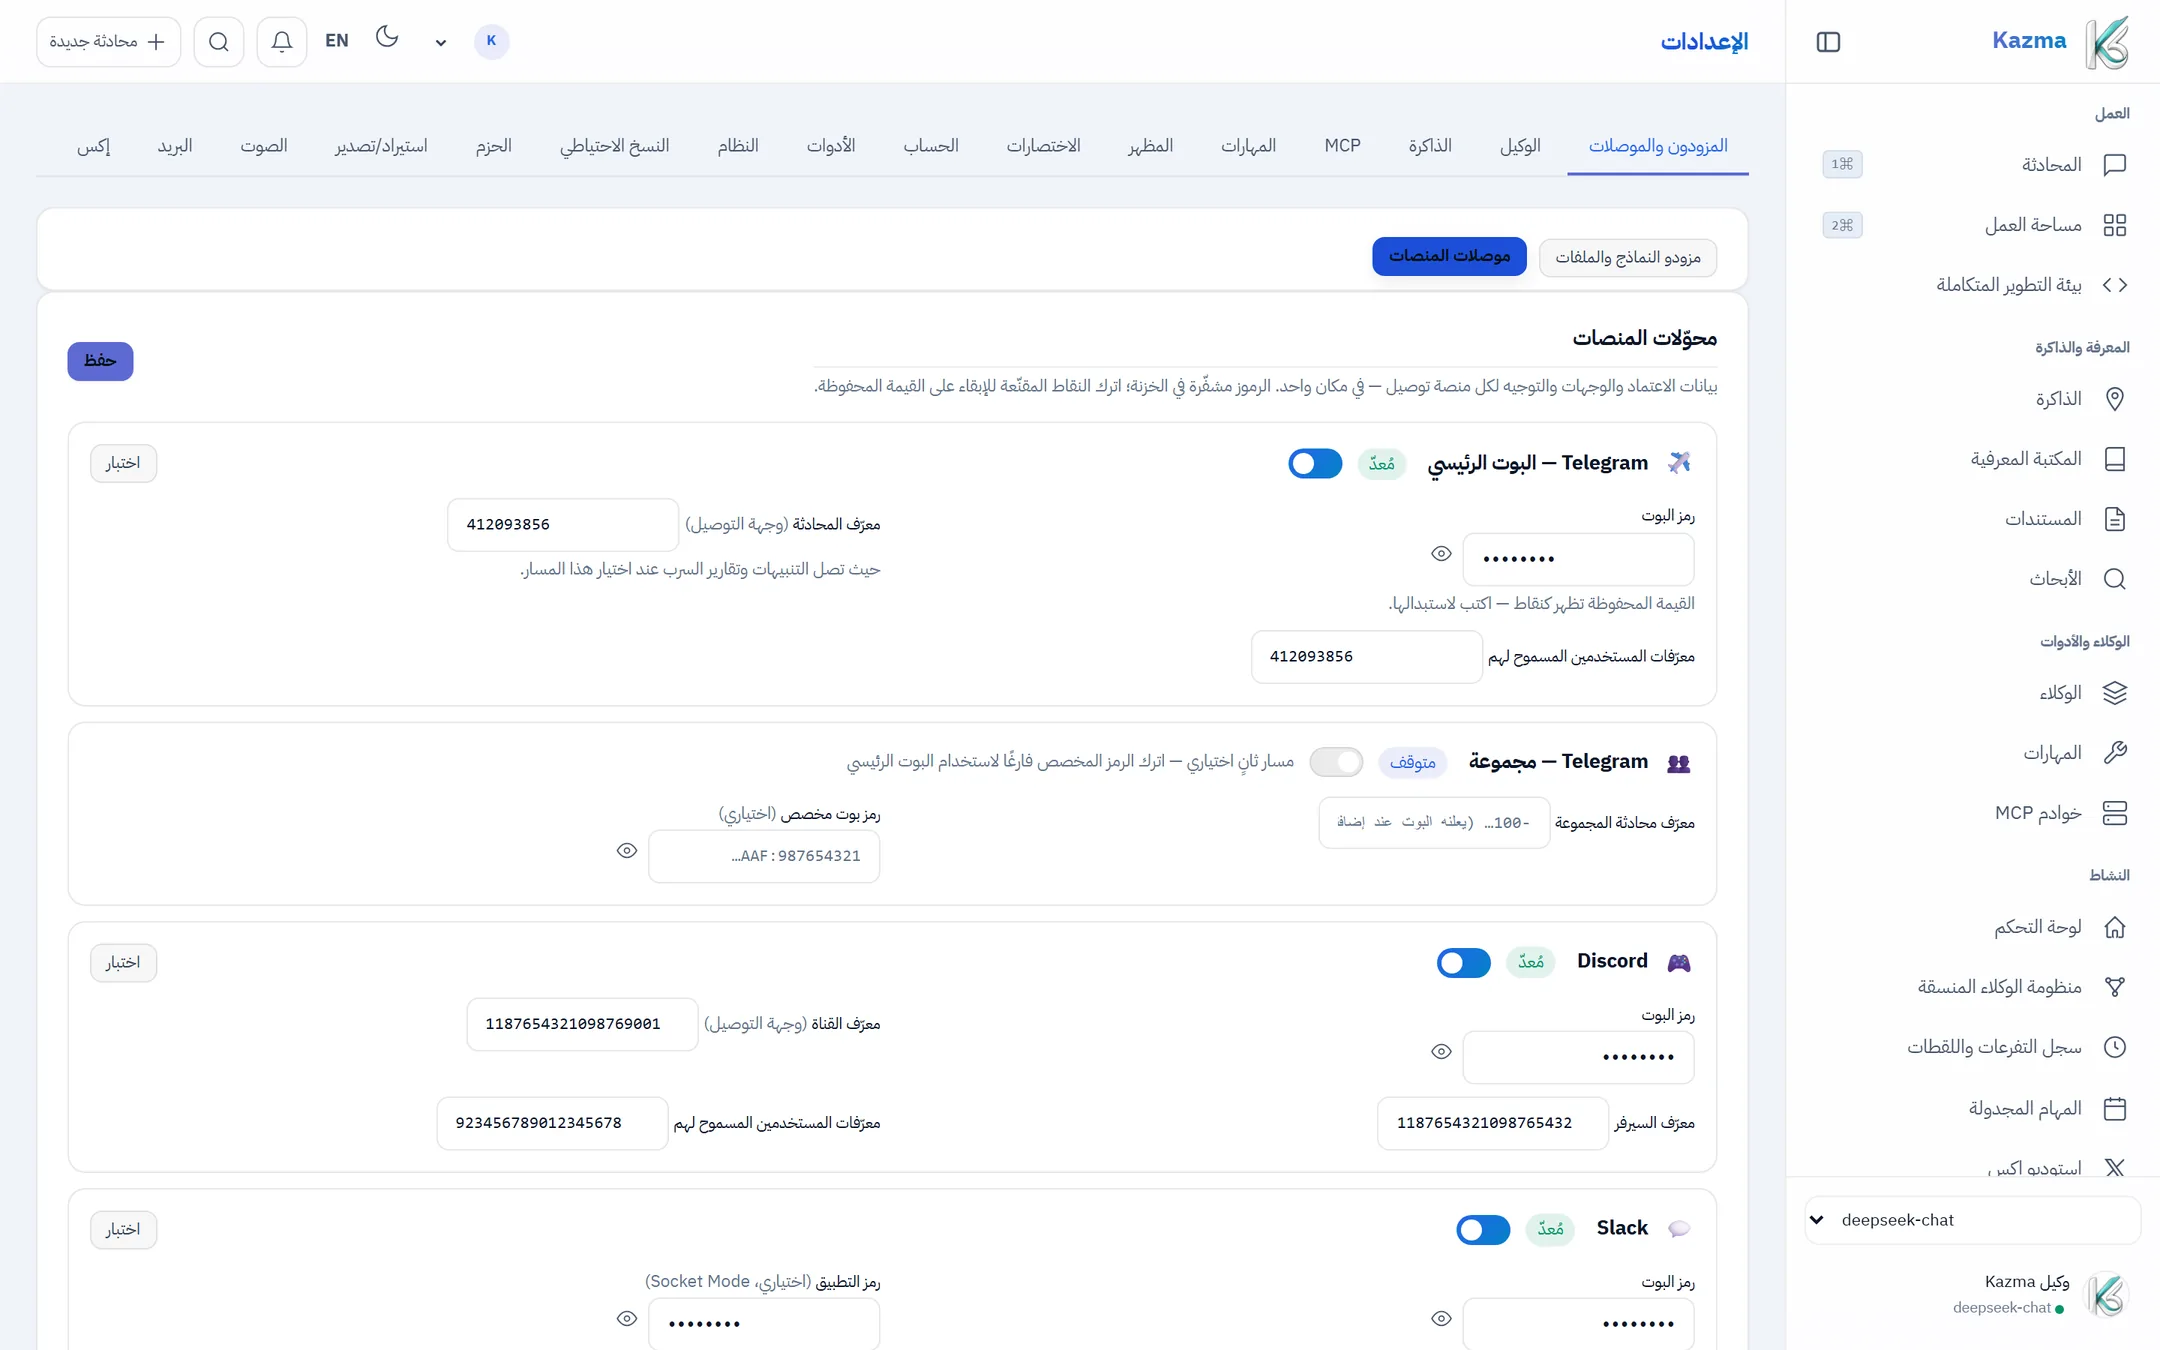The width and height of the screenshot is (2160, 1350).
Task: Click اختبار button for Telegram main bot
Action: pyautogui.click(x=123, y=463)
